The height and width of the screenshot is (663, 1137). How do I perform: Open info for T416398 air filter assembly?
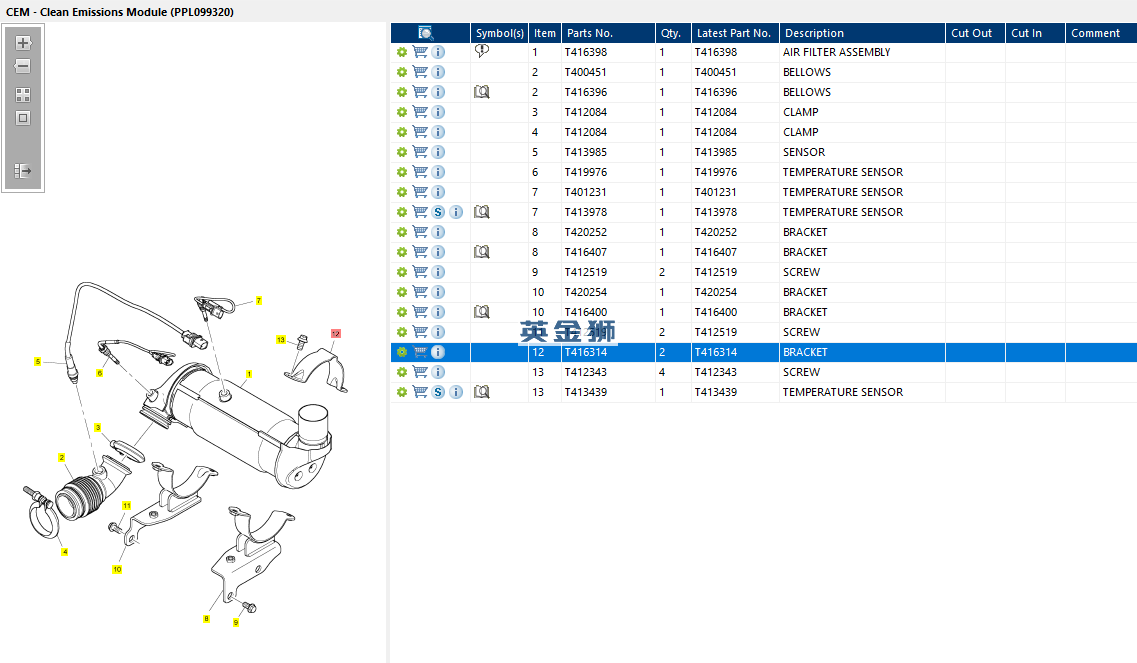(438, 52)
